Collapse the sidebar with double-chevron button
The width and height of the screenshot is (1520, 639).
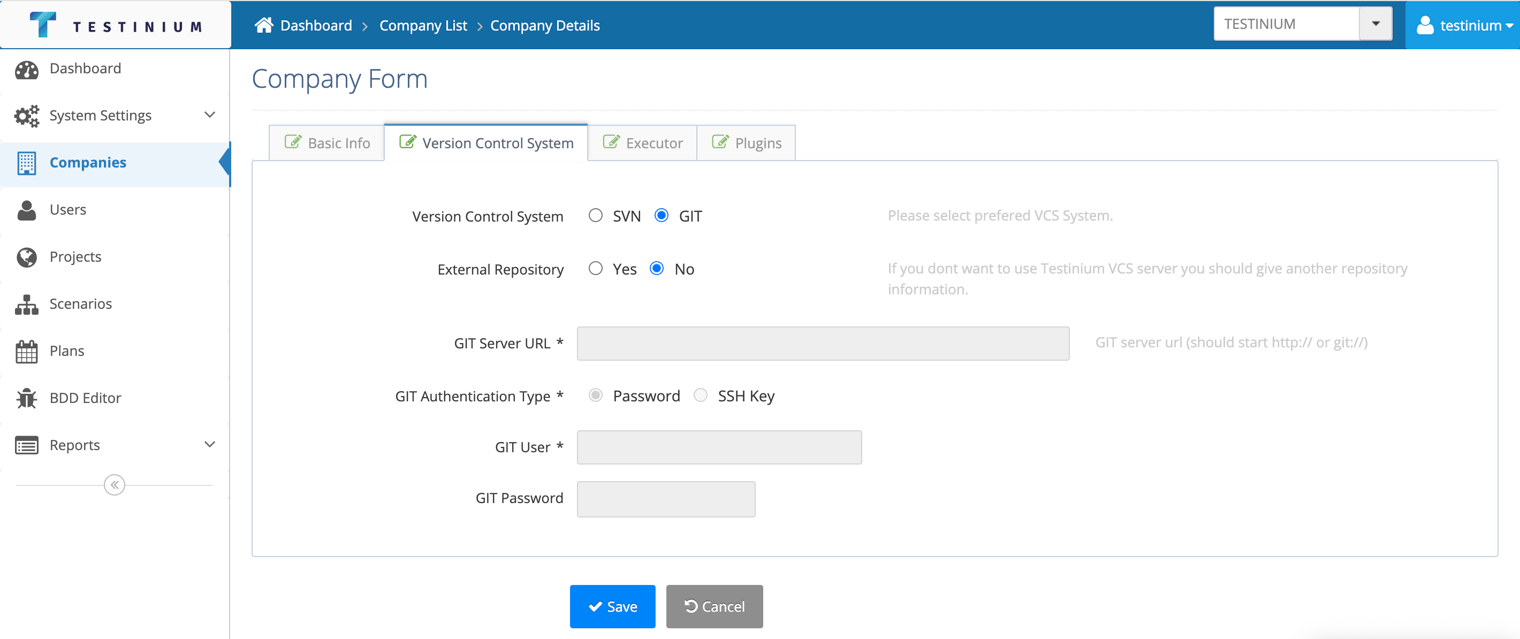click(x=114, y=485)
